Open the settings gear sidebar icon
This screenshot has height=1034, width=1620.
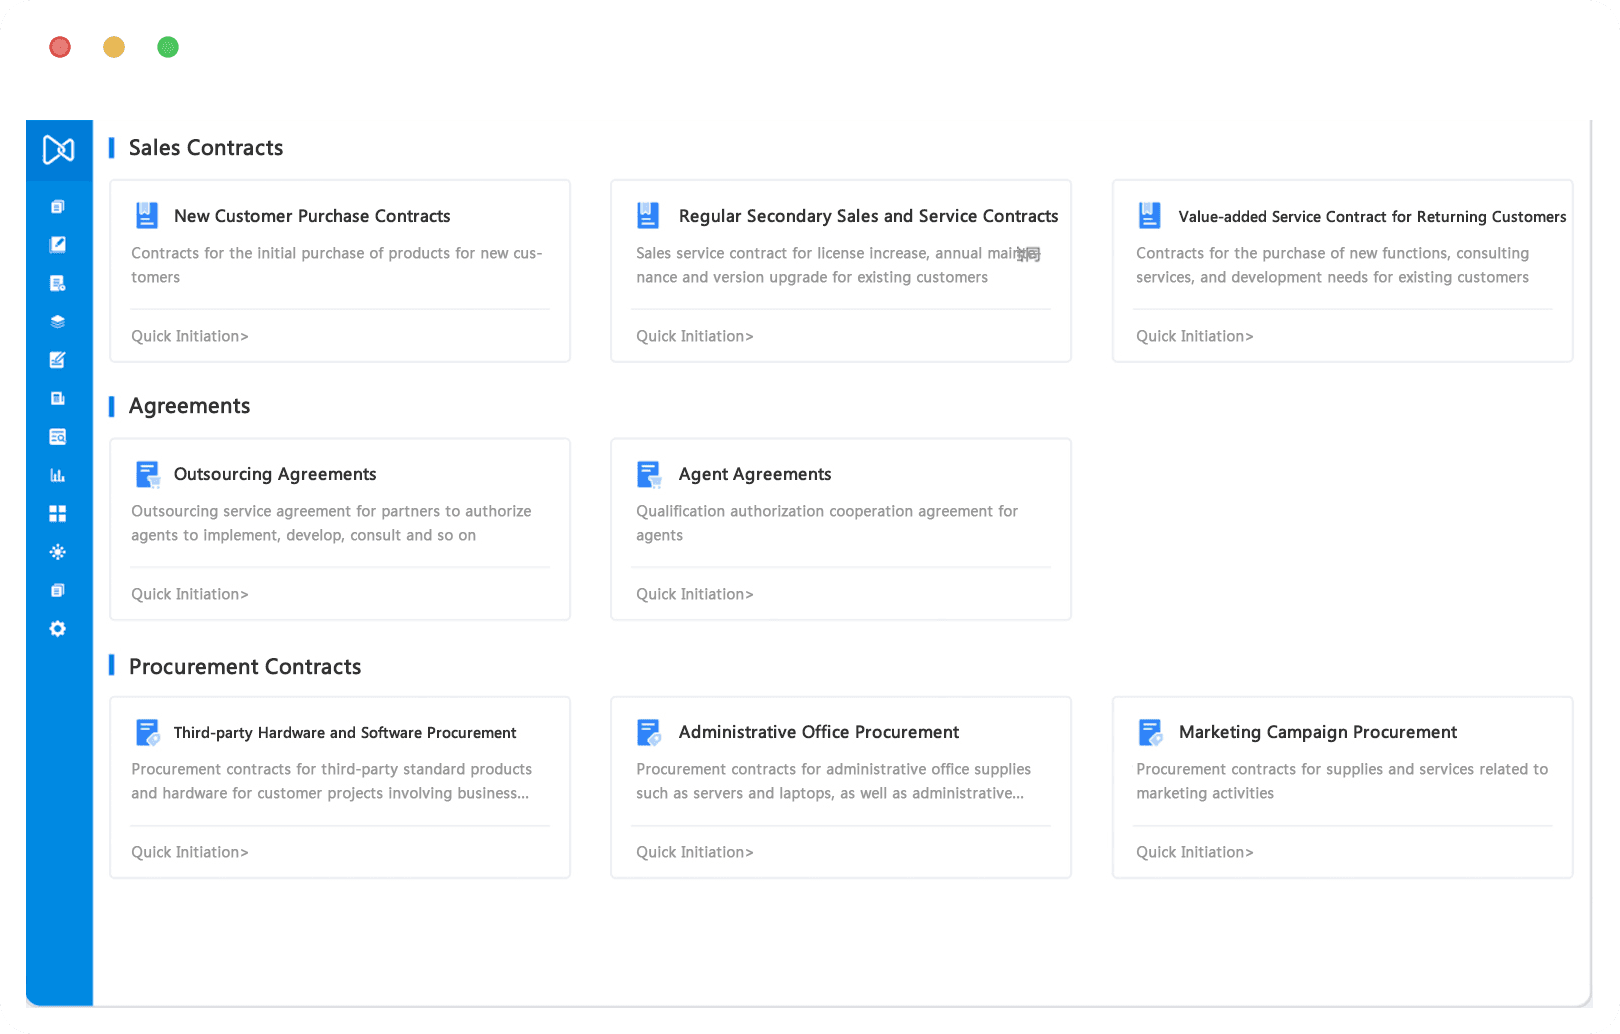coord(58,629)
